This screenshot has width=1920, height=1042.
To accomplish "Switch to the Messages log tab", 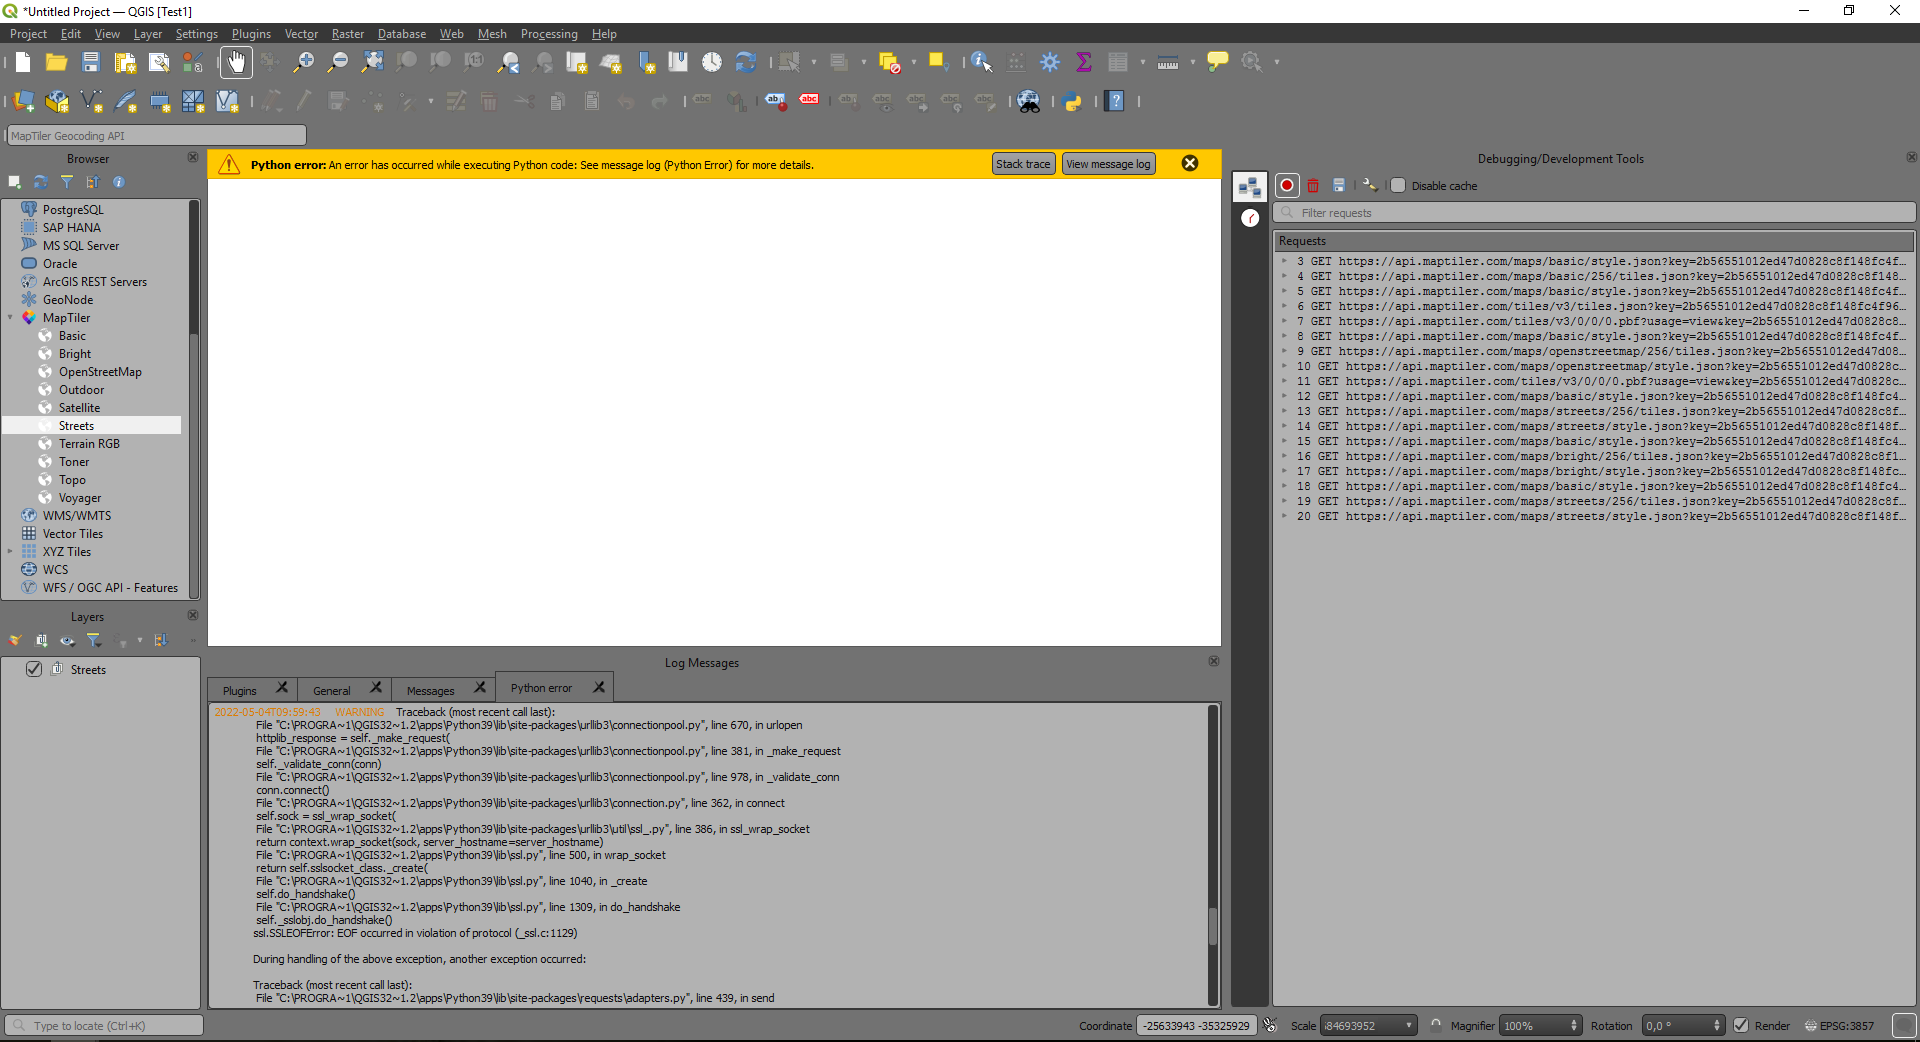I will coord(429,689).
